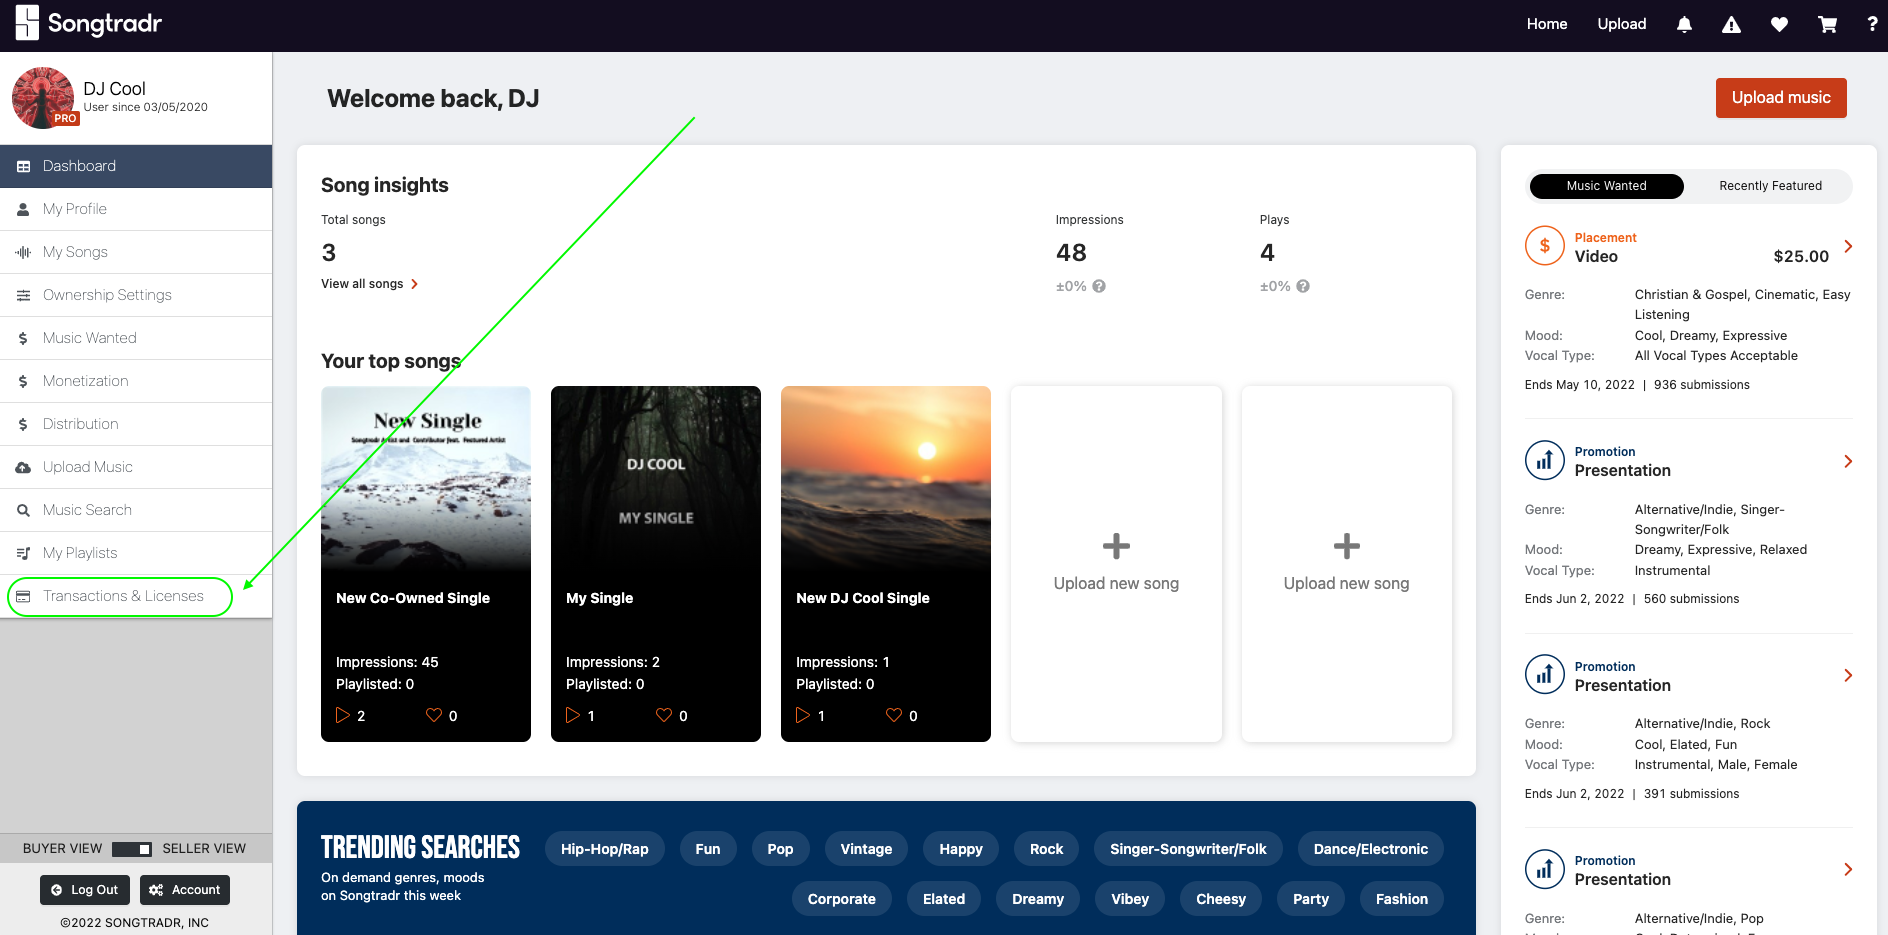The image size is (1888, 935).
Task: Select the Elated trending search tag
Action: (944, 899)
